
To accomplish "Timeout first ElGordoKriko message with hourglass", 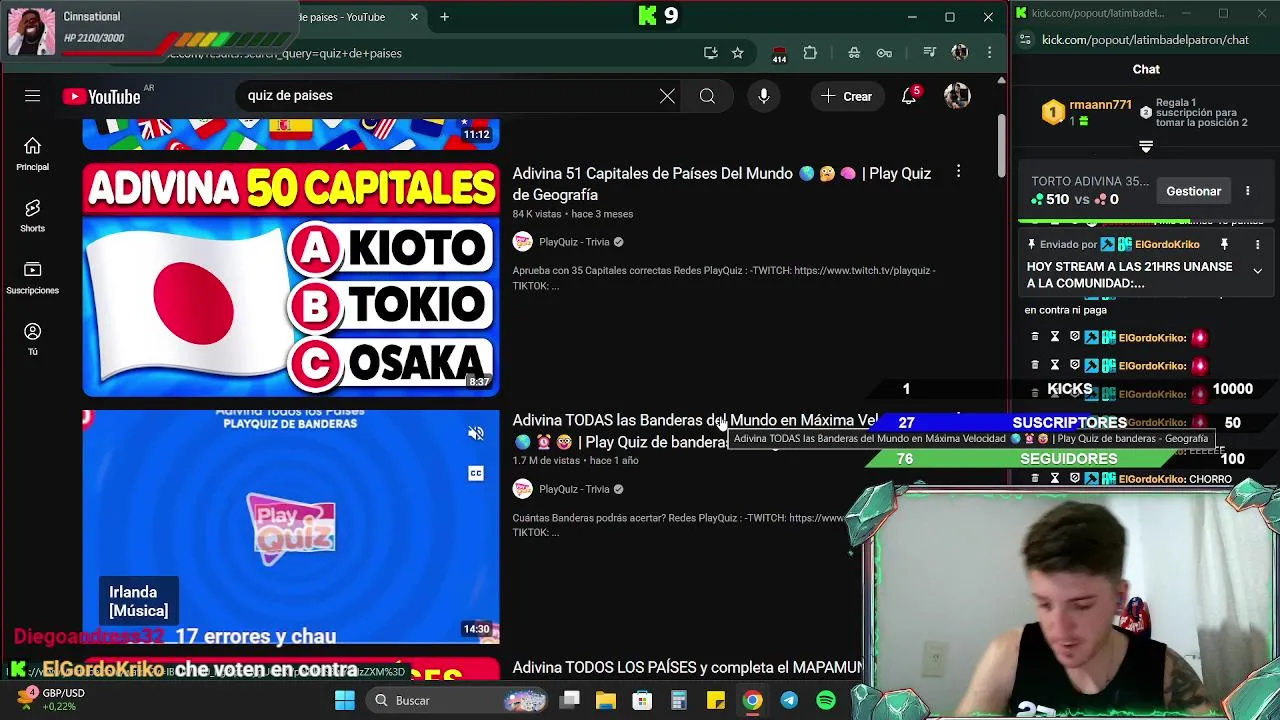I will tap(1054, 337).
